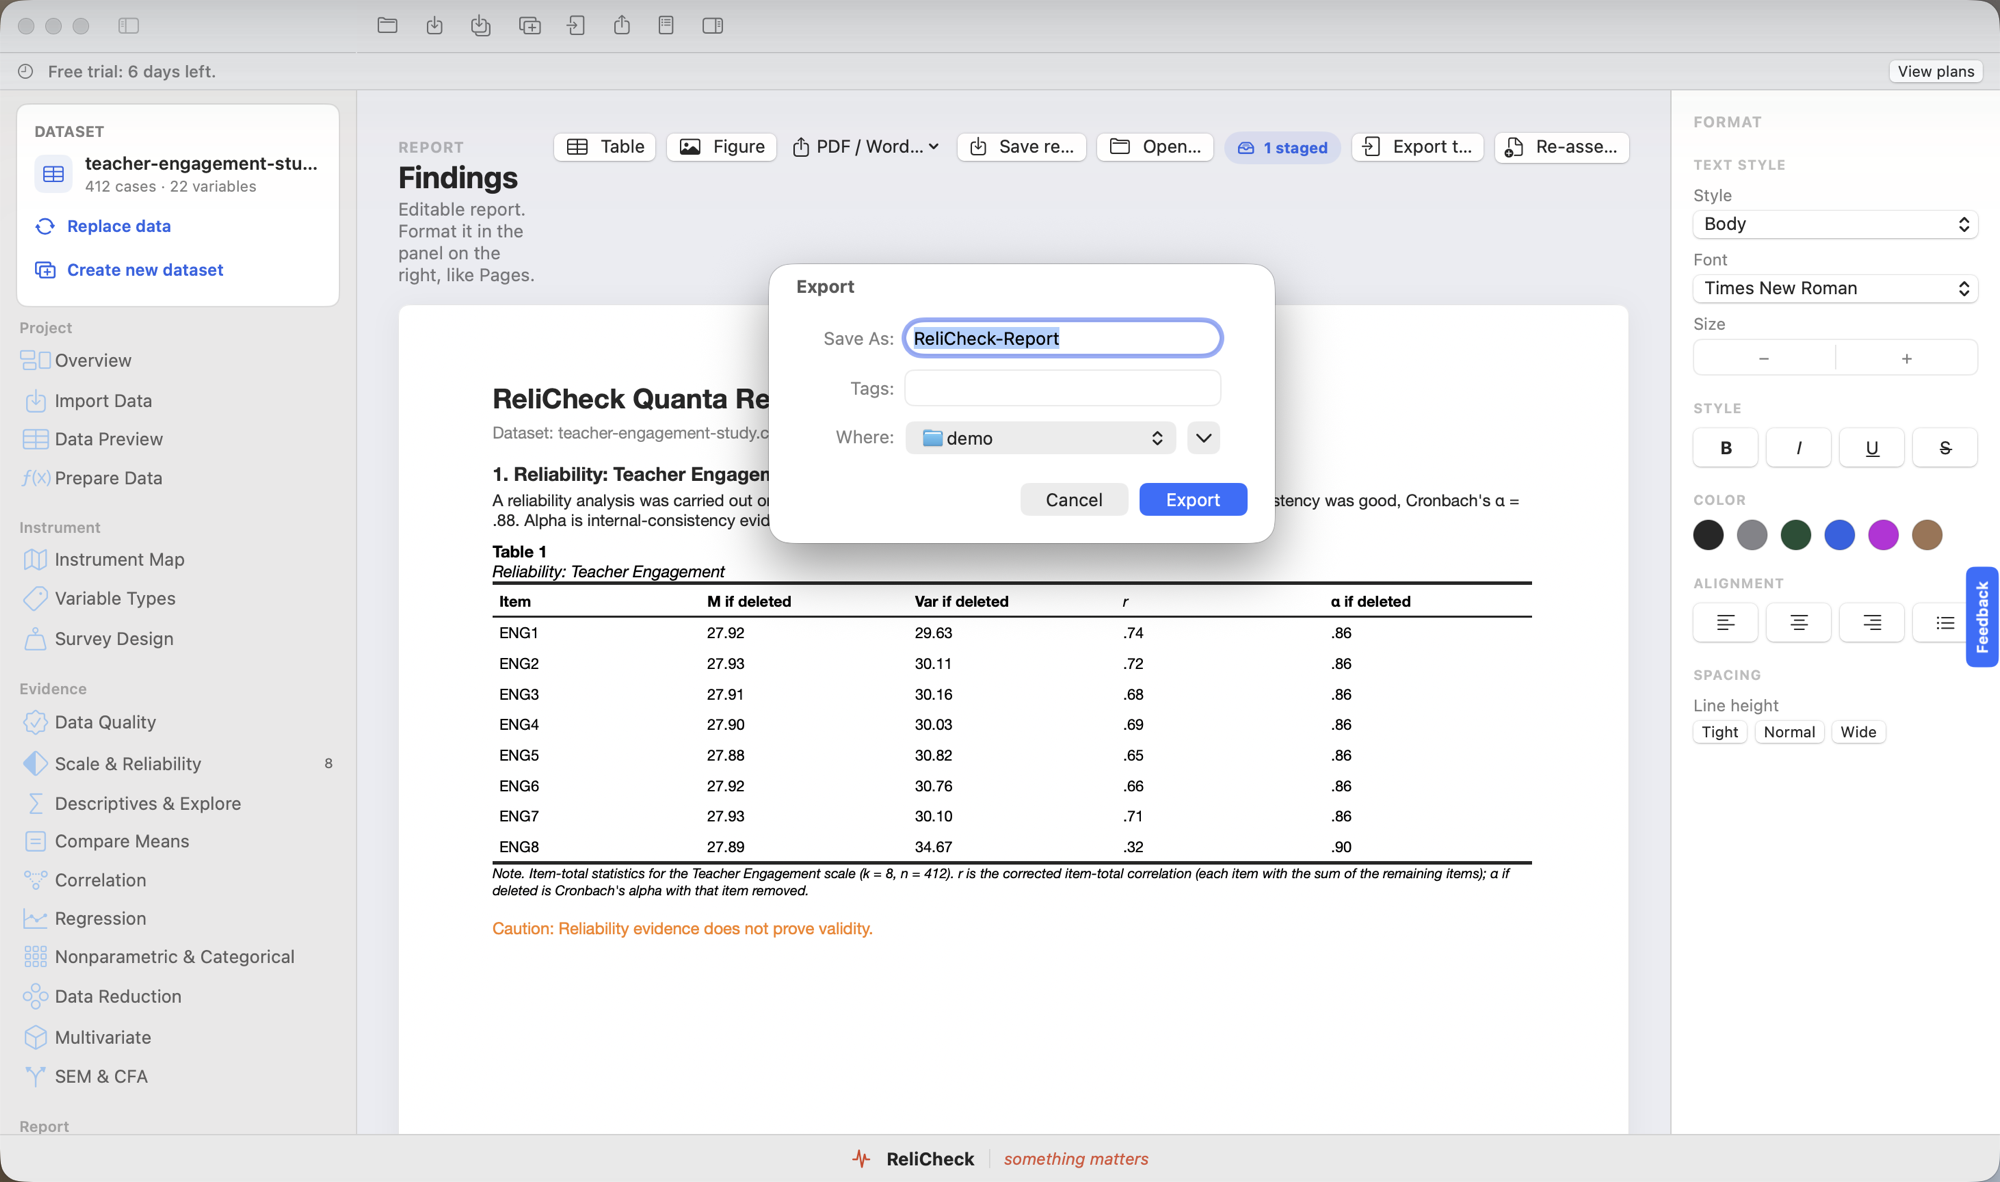Image resolution: width=2000 pixels, height=1182 pixels.
Task: Confirm with the blue Export button
Action: [x=1193, y=500]
